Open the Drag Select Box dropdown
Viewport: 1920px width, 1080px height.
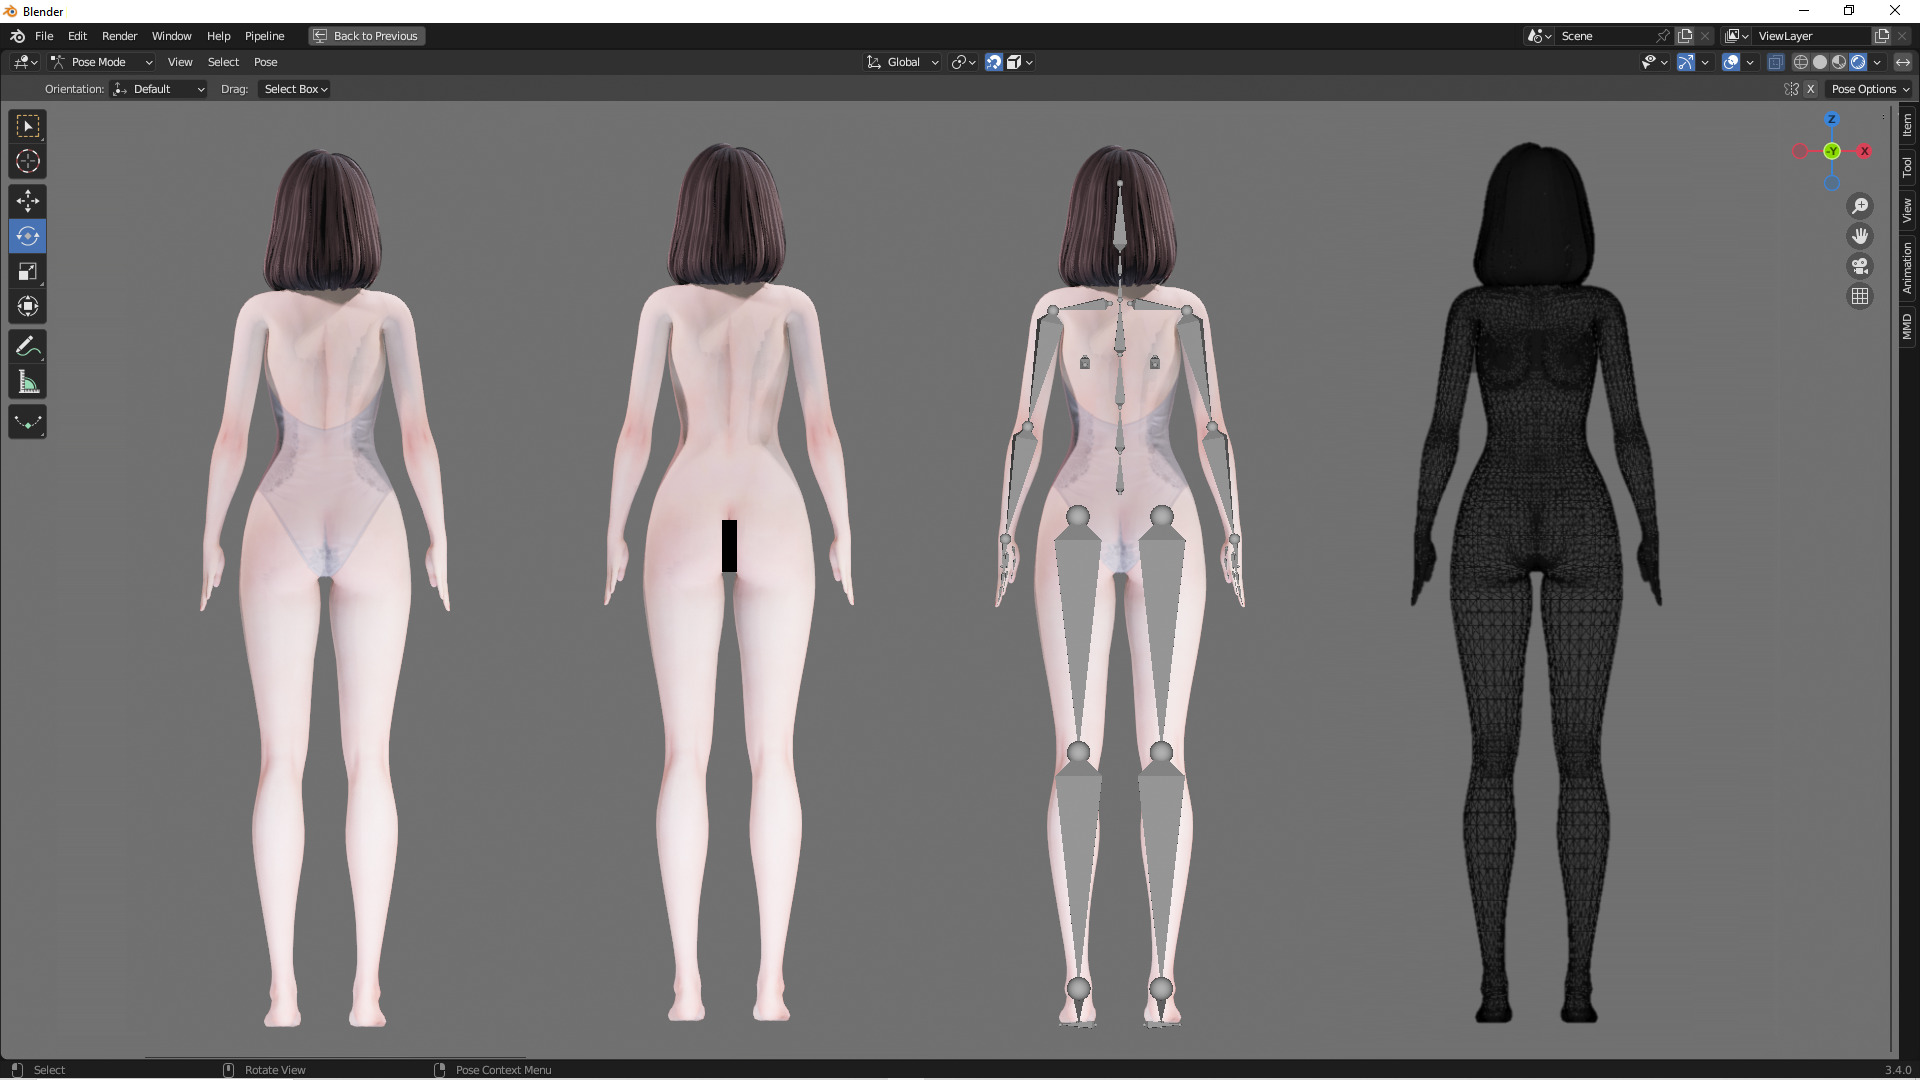pos(294,89)
